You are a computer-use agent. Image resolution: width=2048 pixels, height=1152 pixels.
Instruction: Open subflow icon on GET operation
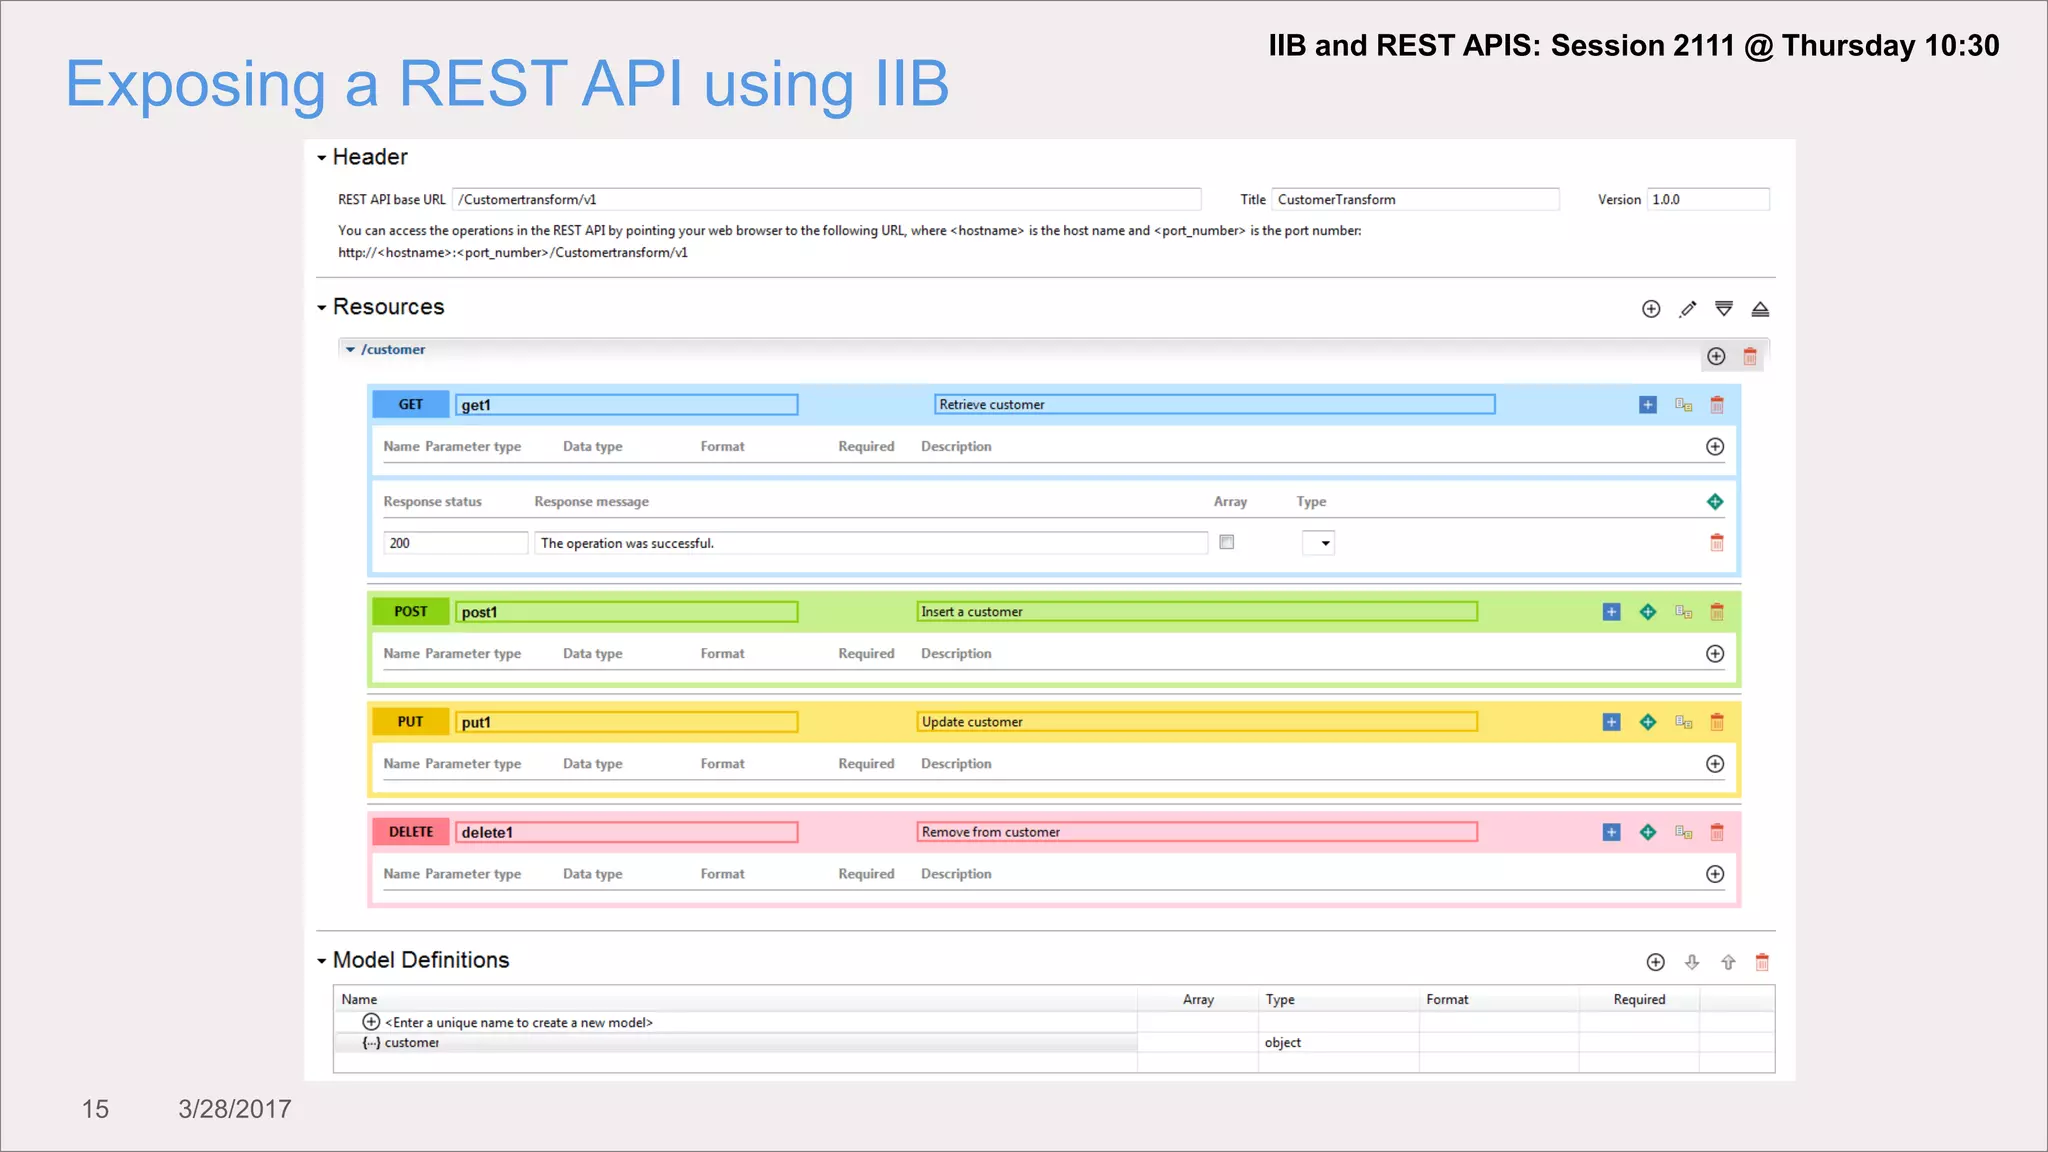pyautogui.click(x=1684, y=405)
